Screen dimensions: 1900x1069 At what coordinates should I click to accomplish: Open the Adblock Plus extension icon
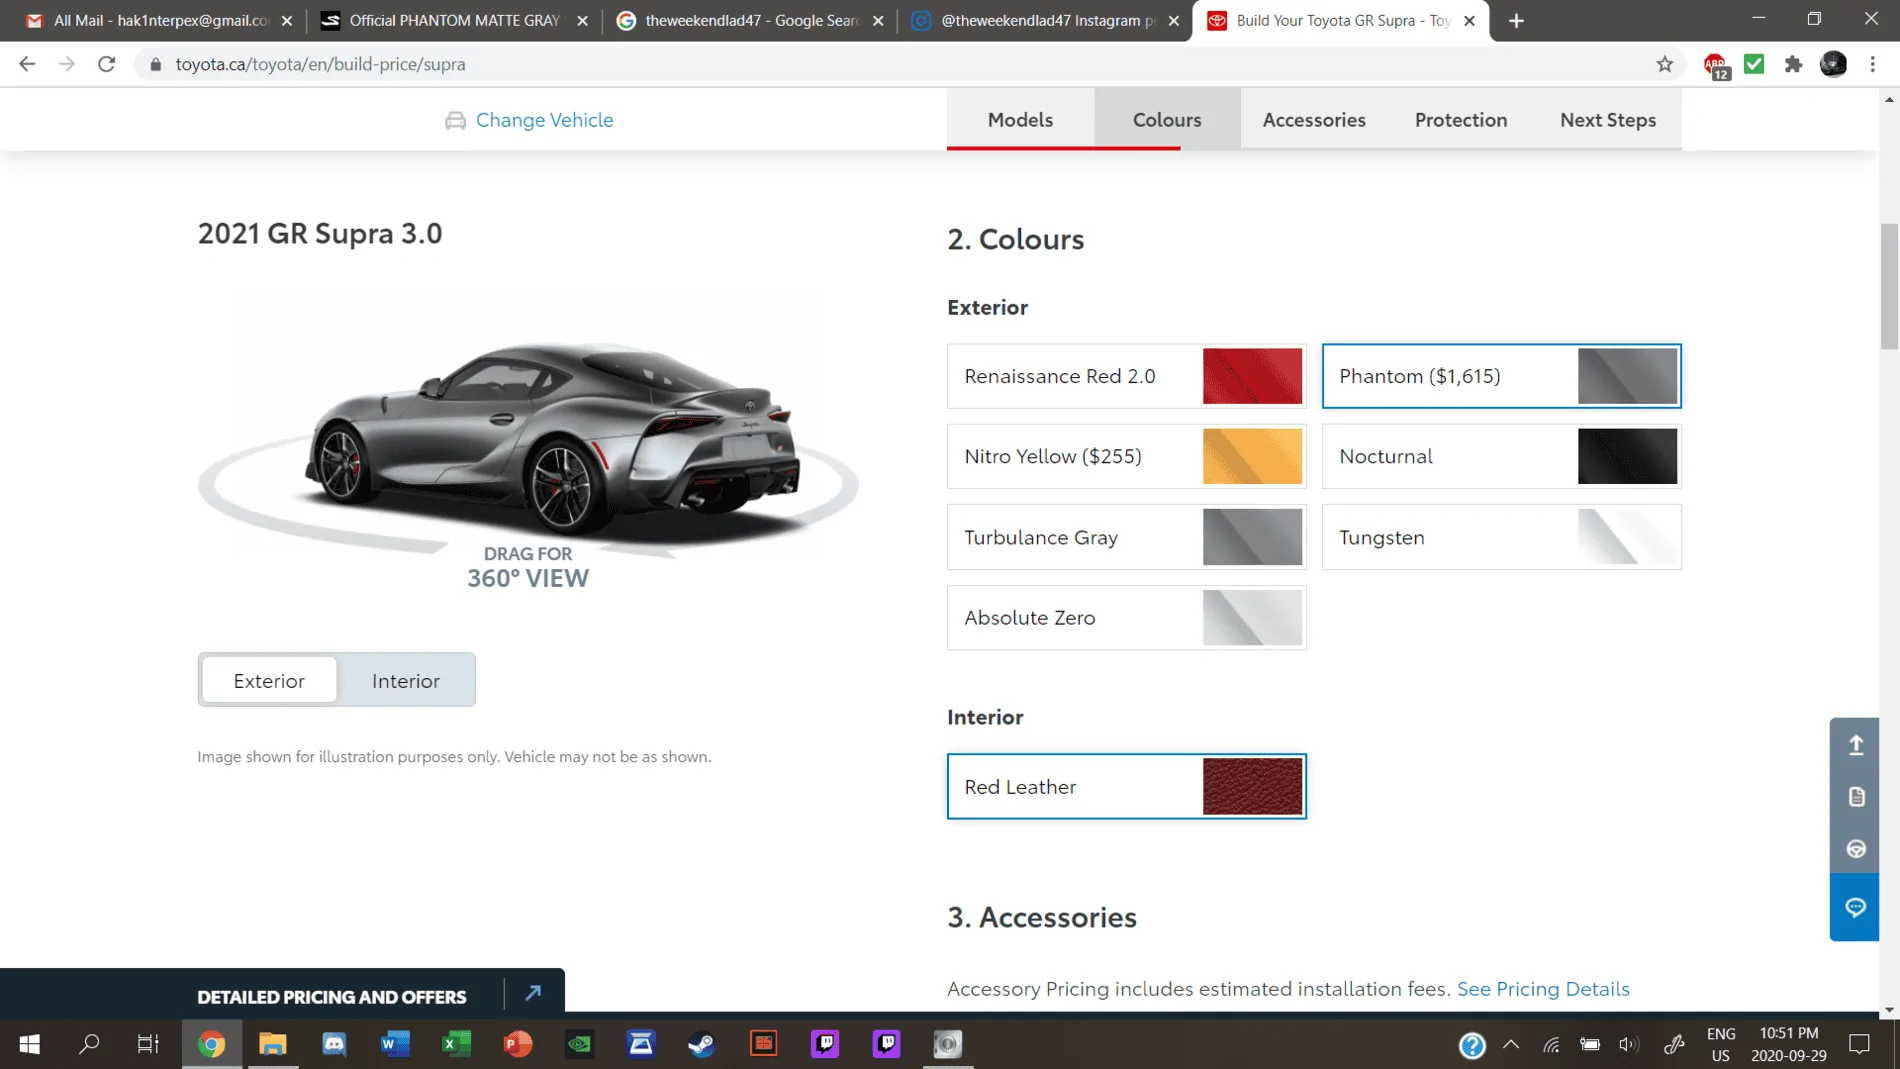(1716, 65)
